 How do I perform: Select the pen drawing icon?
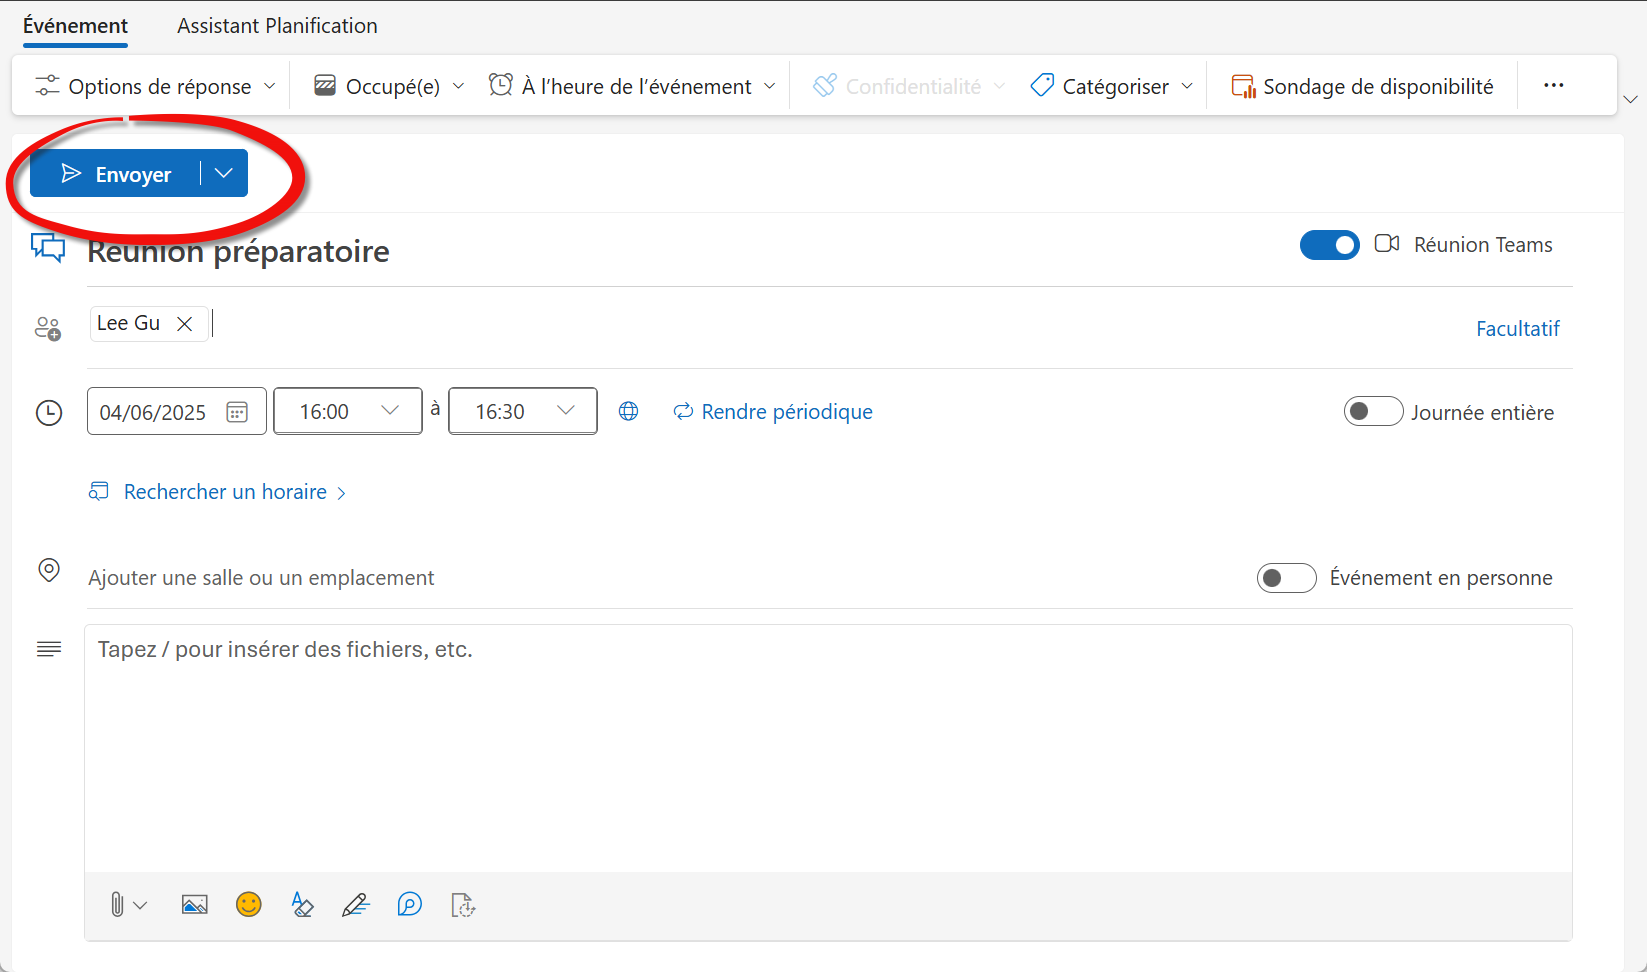(355, 905)
